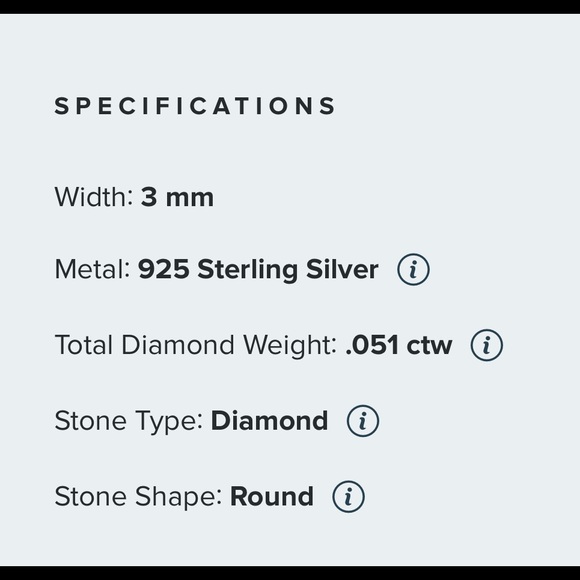This screenshot has height=580, width=580.
Task: Click the word 'Silver' in the metal value
Action: (342, 269)
